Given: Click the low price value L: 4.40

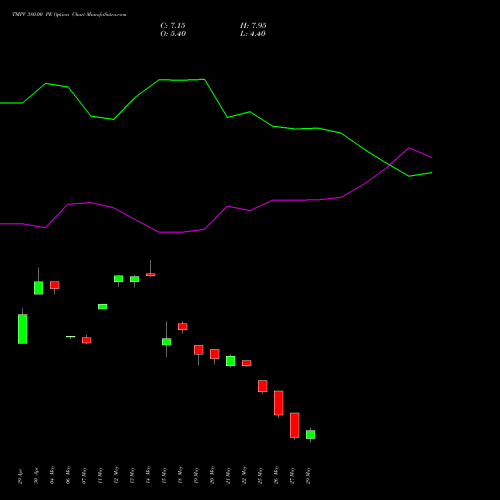Looking at the screenshot, I should [253, 34].
